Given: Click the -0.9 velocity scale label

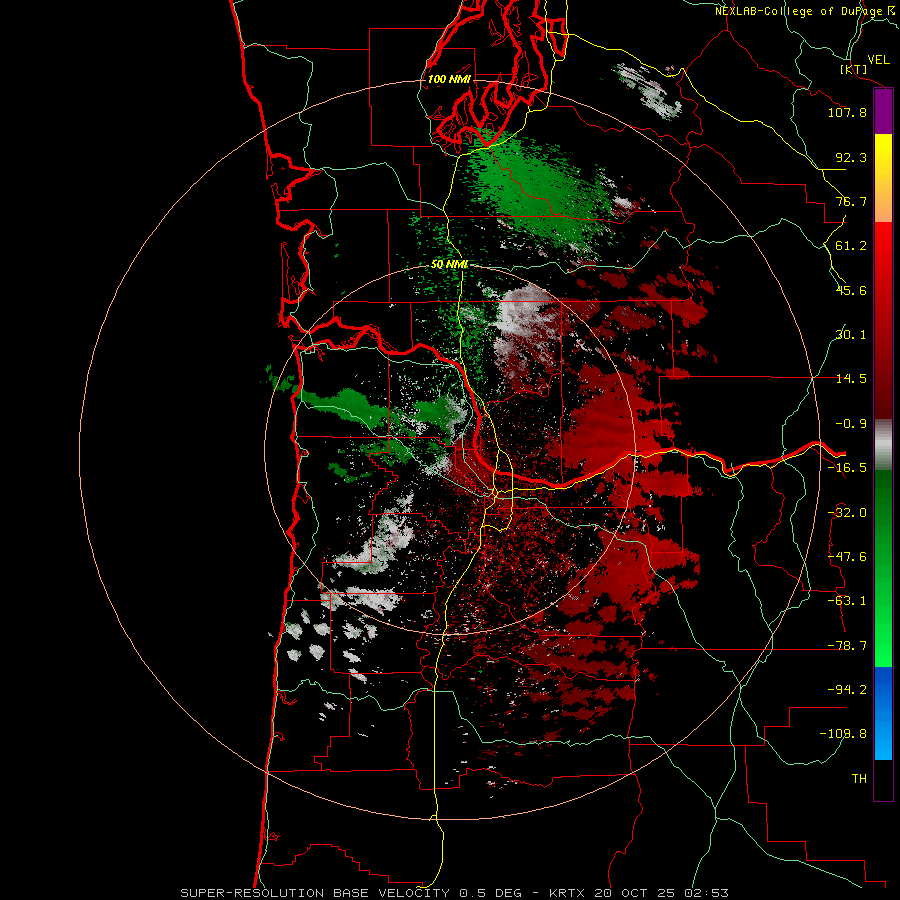Looking at the screenshot, I should tap(851, 424).
